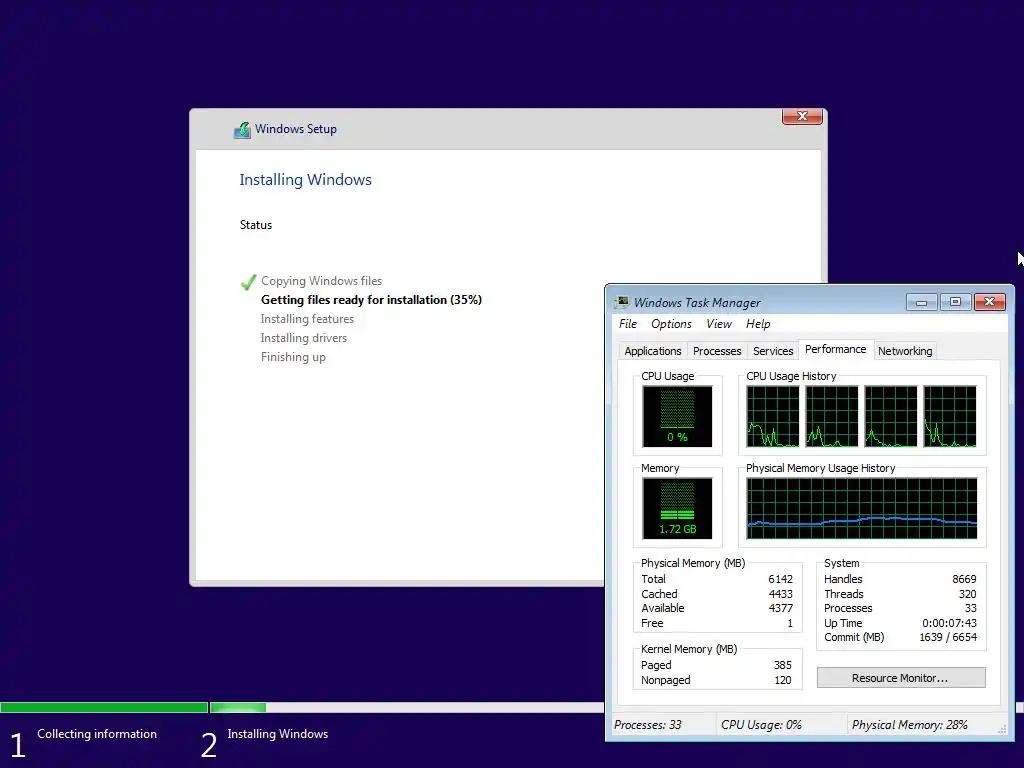Click the Memory gauge showing 1.72 GB
The height and width of the screenshot is (768, 1024).
coord(677,508)
